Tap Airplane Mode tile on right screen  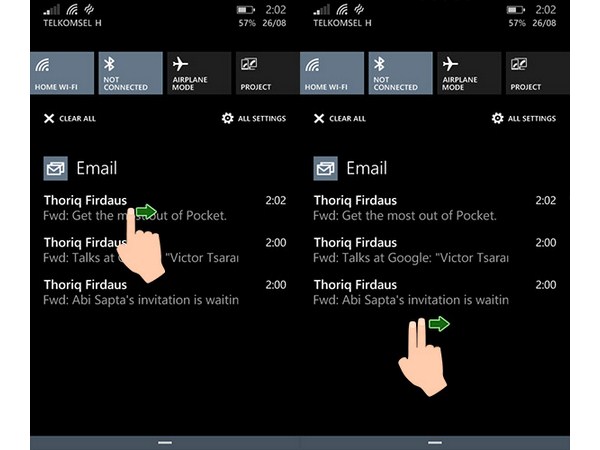(468, 73)
